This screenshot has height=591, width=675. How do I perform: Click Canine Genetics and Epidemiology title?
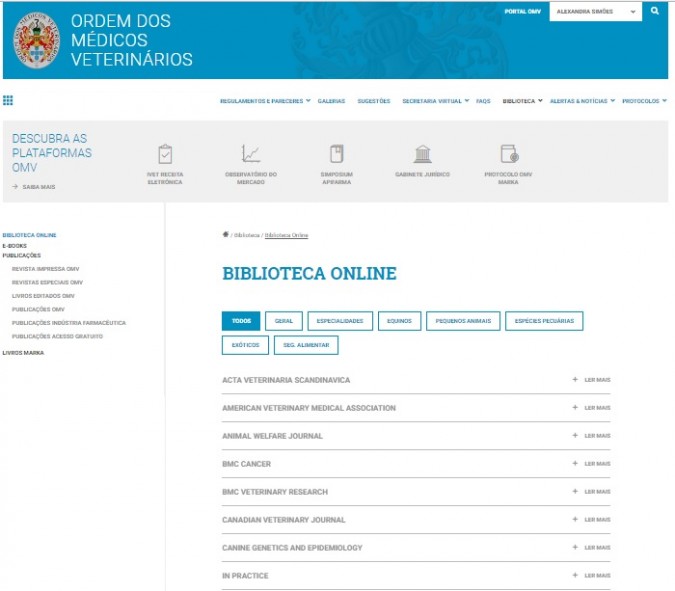[292, 548]
